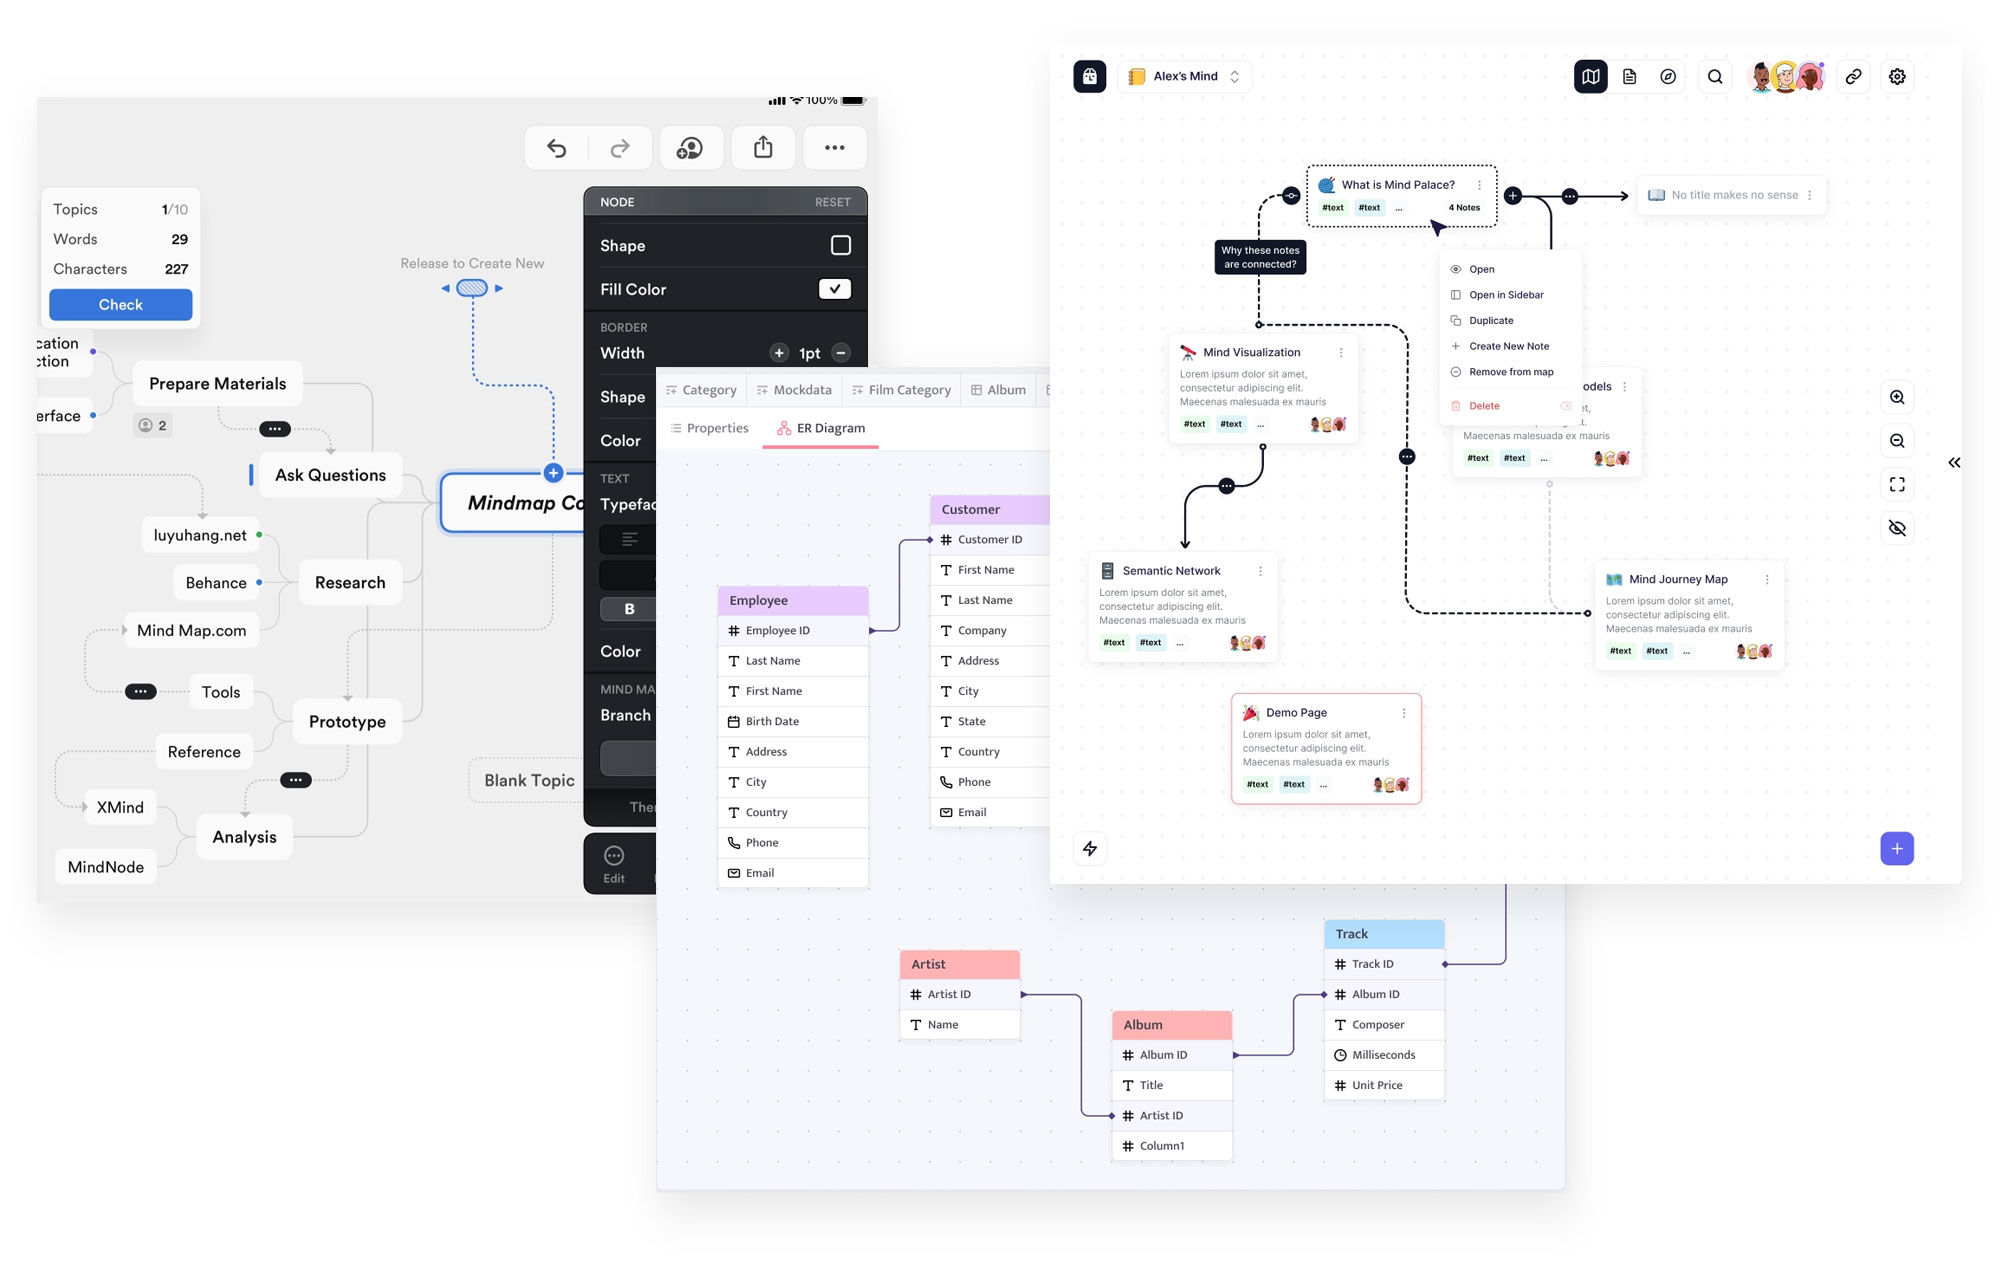Open the compass explore icon
Screen dimensions: 2000x1278
1668,76
